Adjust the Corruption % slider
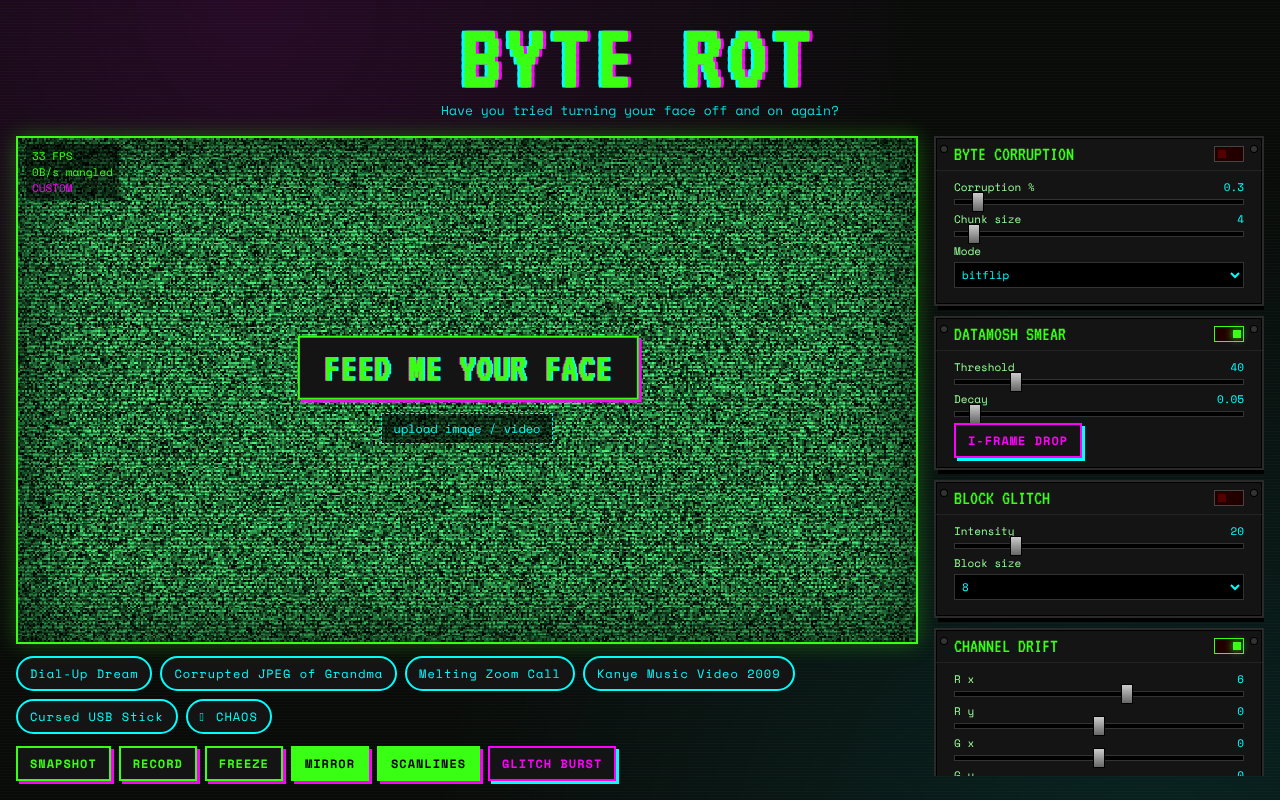 (1099, 202)
